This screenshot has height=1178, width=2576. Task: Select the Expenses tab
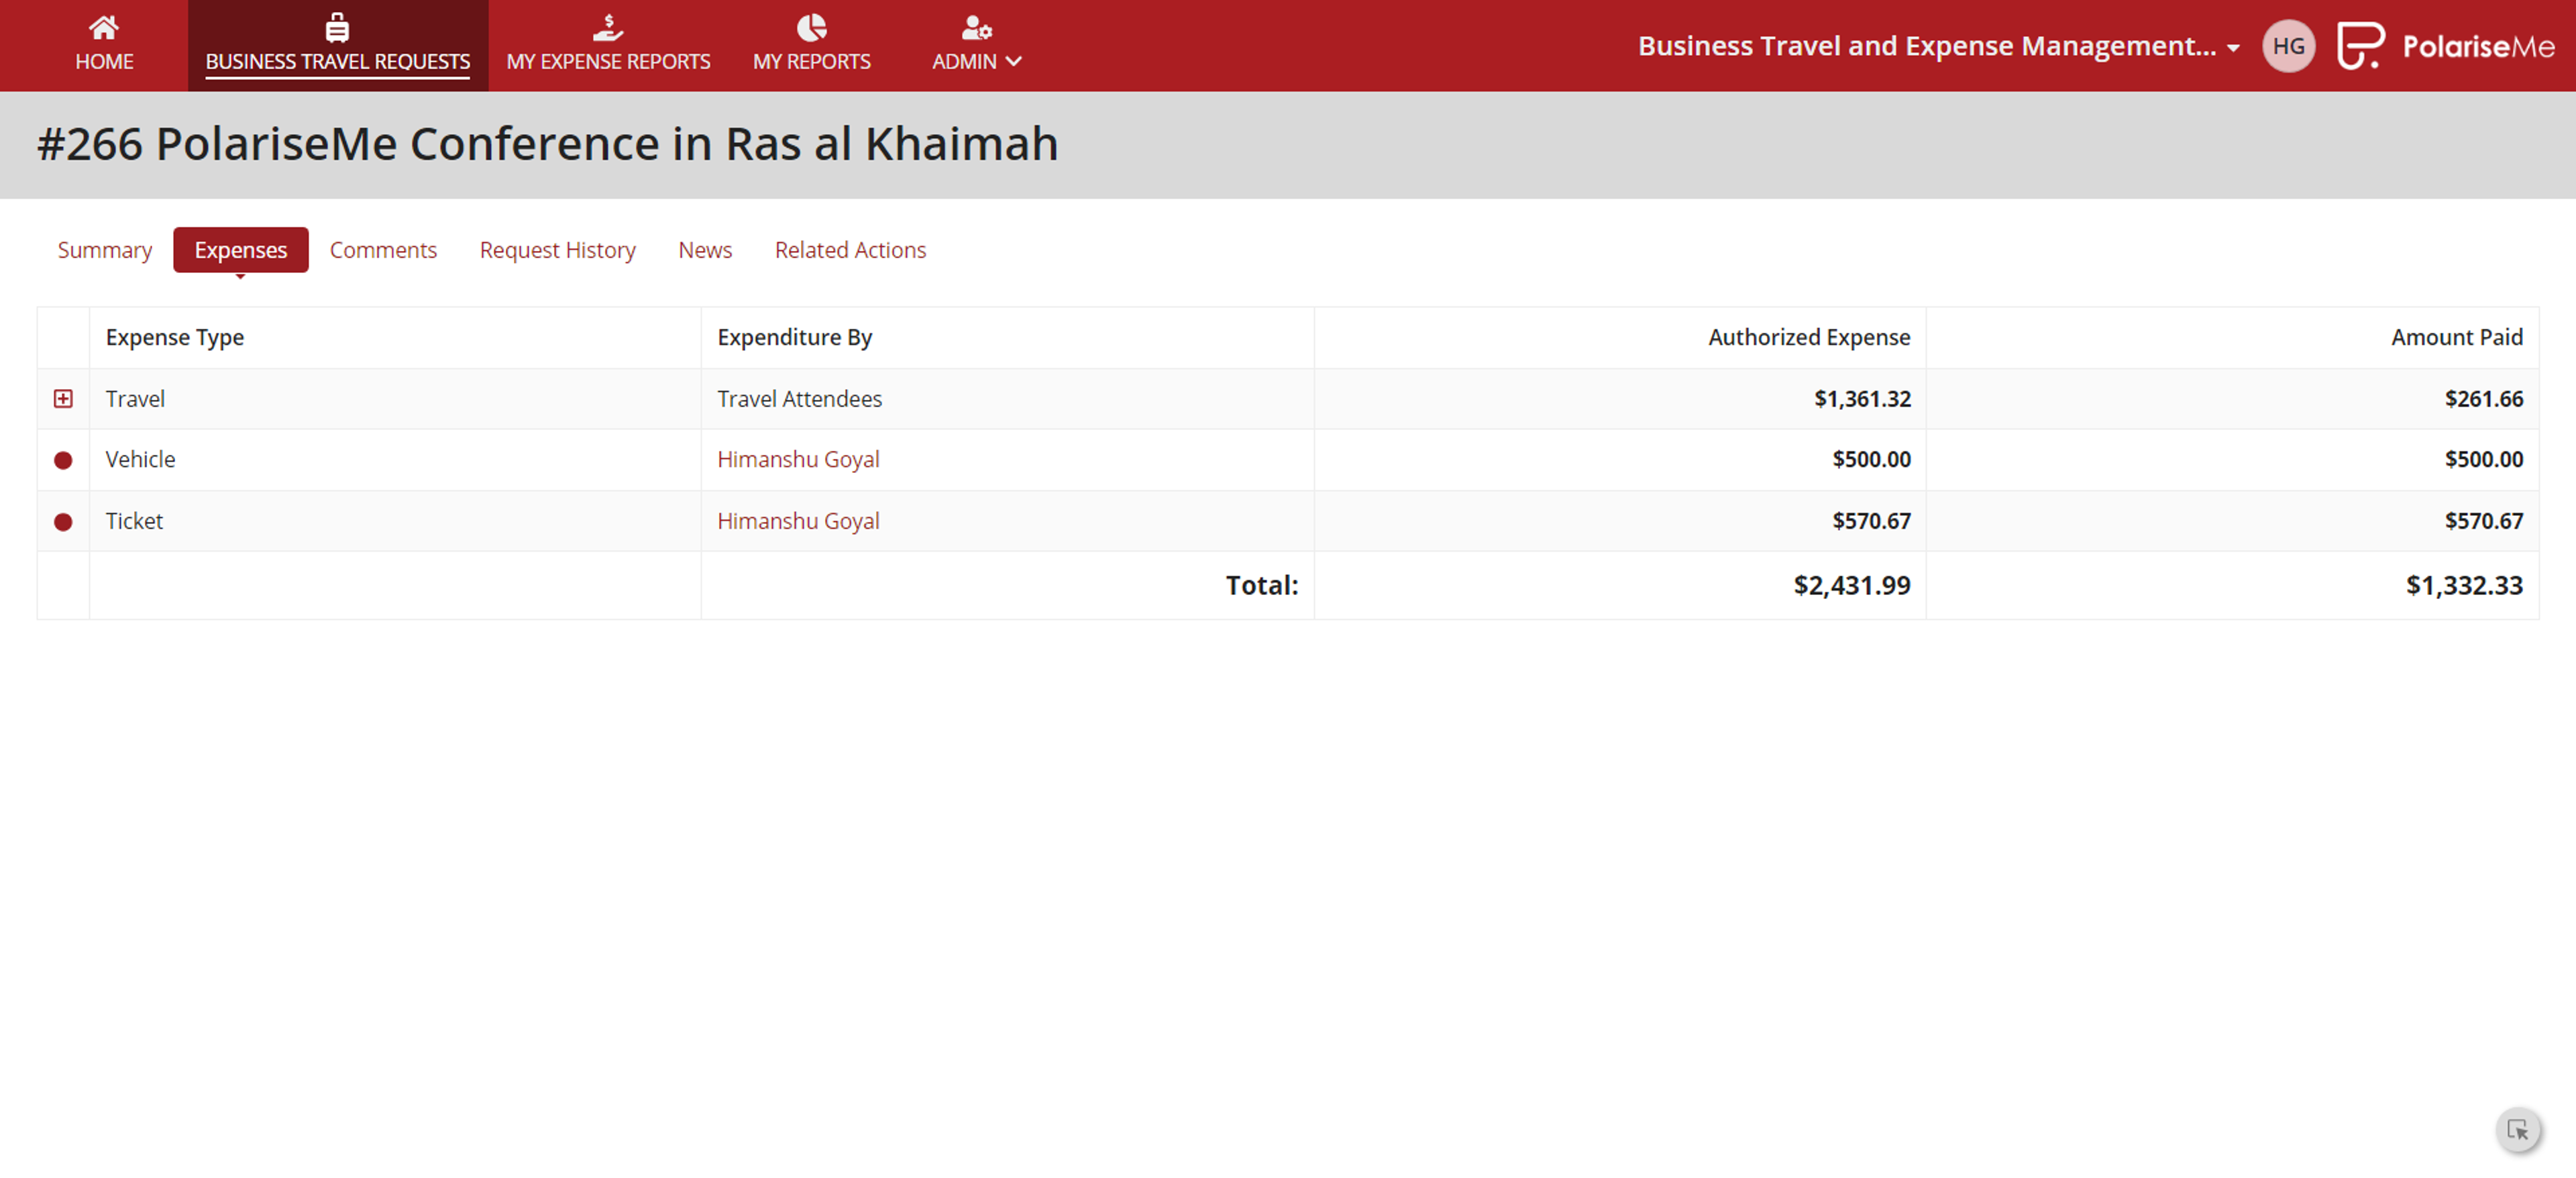click(240, 250)
